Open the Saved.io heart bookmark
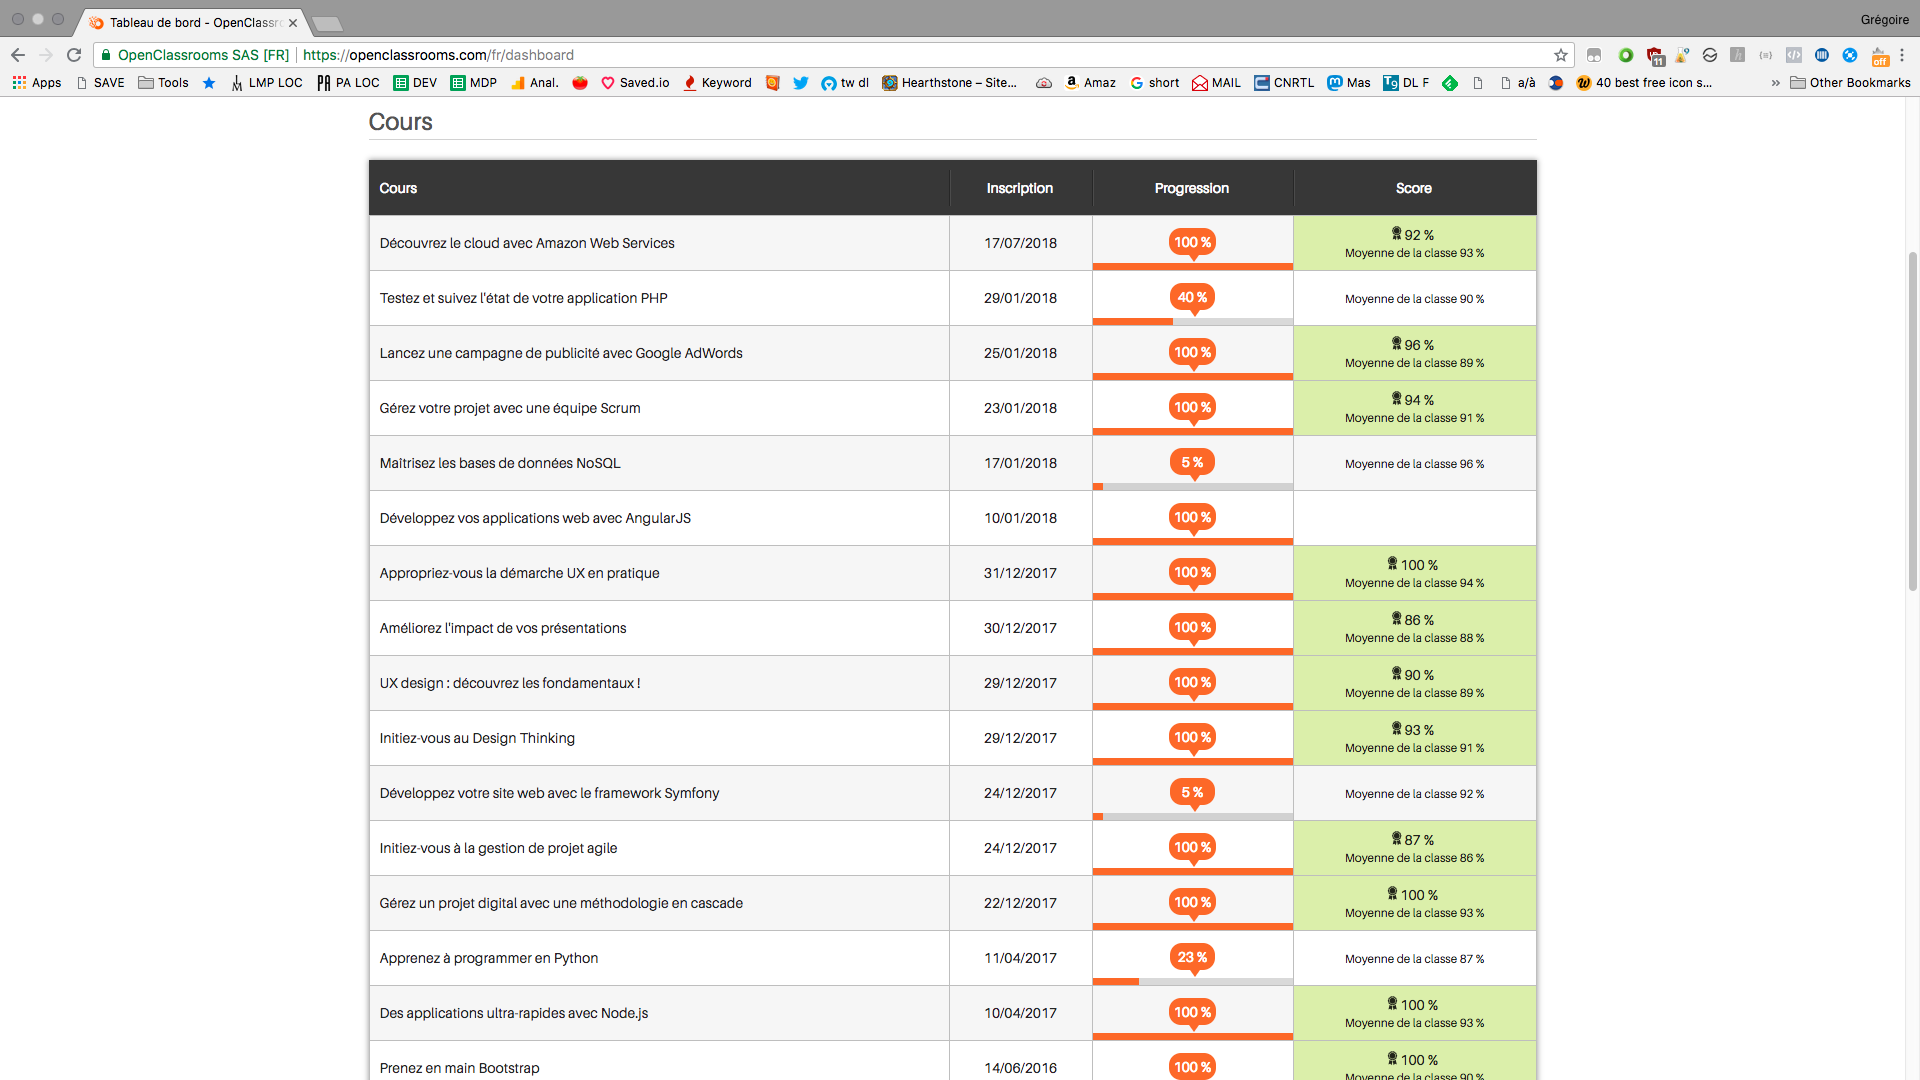 pyautogui.click(x=635, y=83)
